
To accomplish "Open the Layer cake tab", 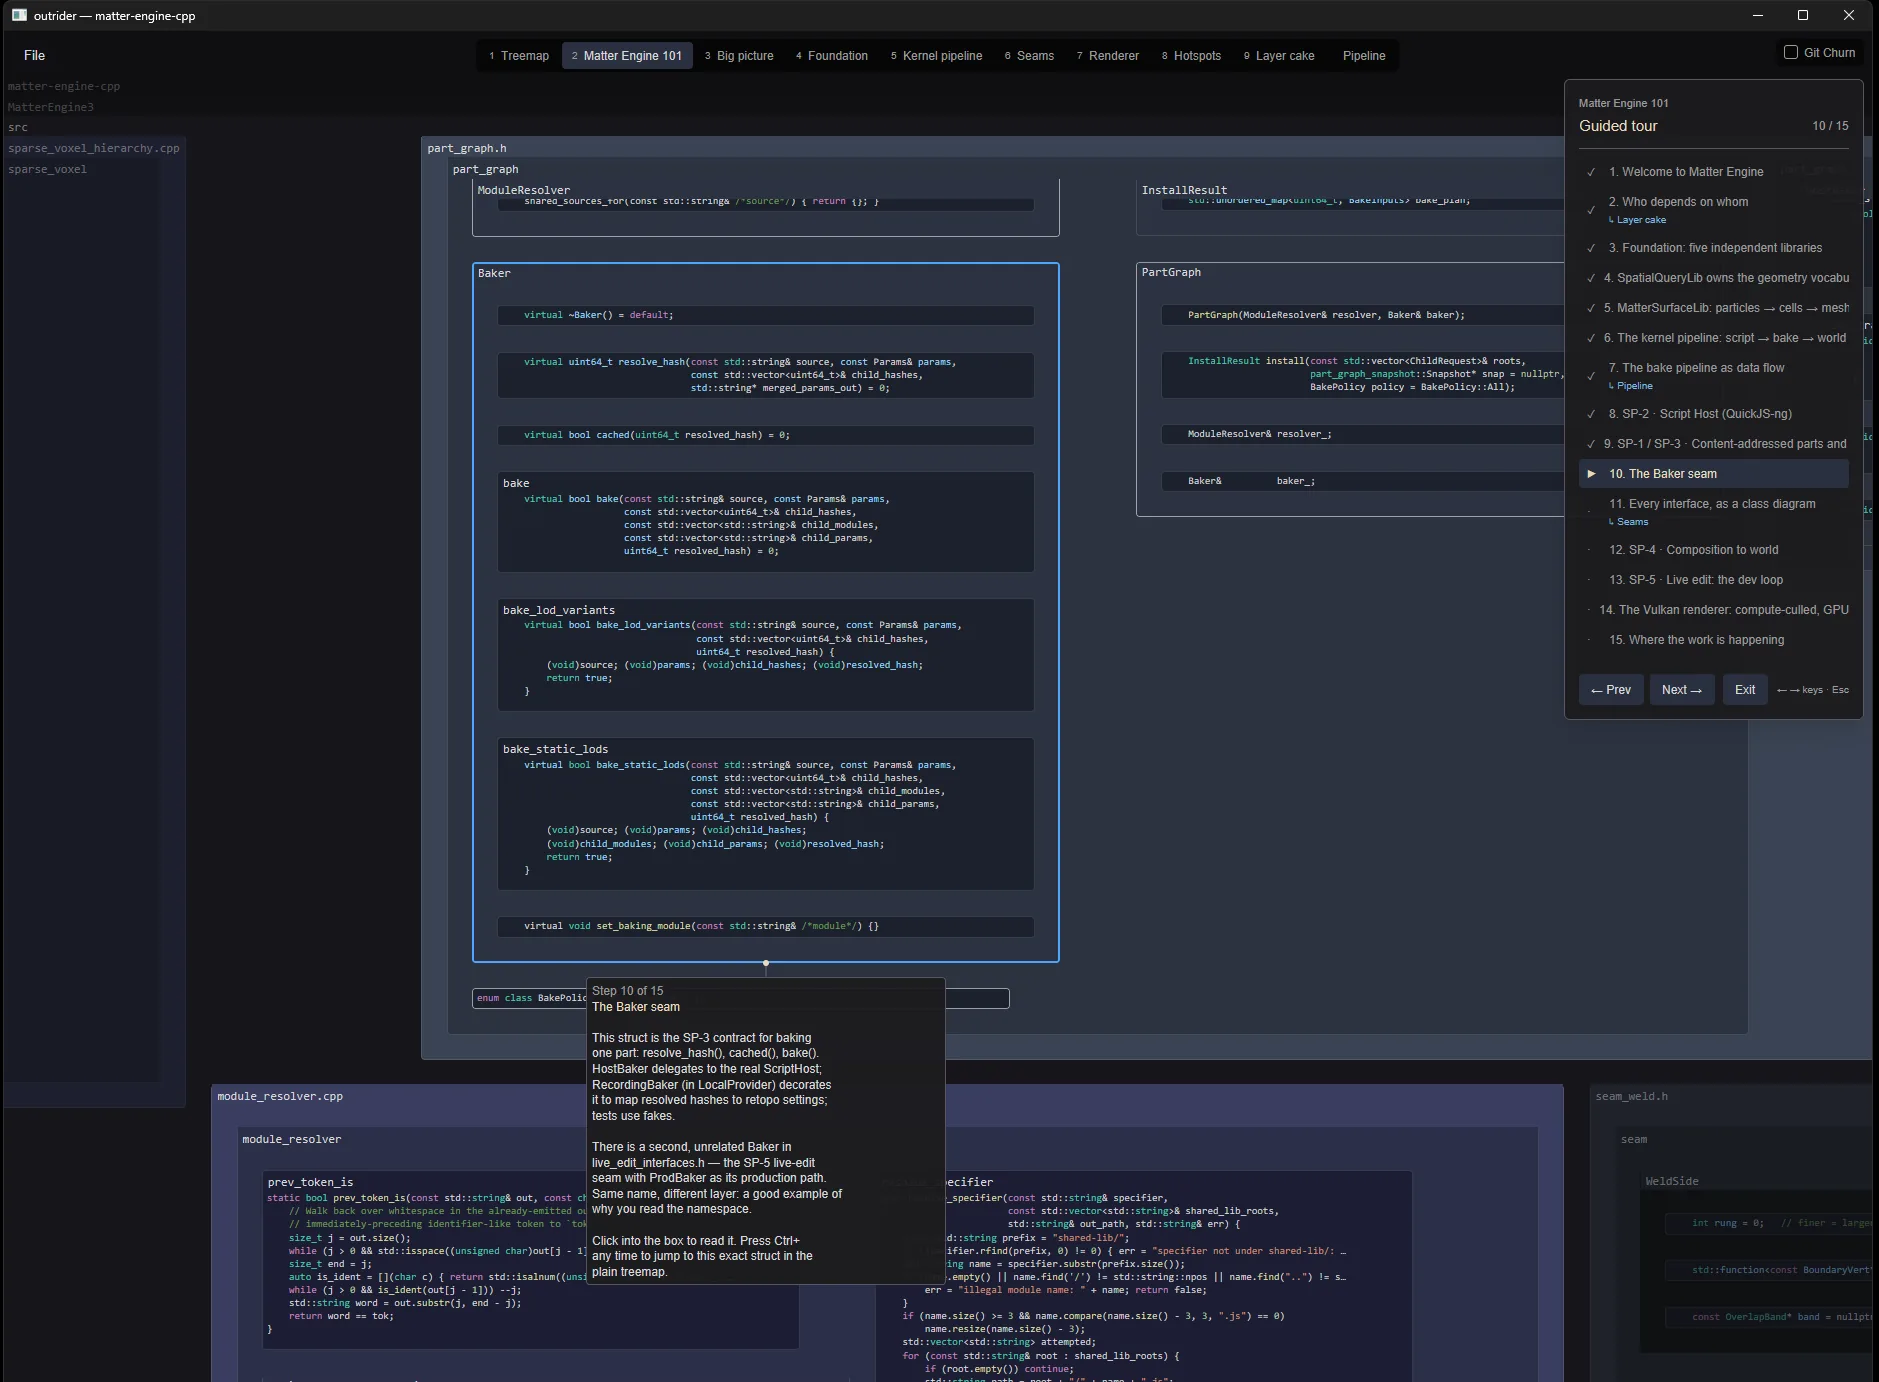I will click(1279, 56).
